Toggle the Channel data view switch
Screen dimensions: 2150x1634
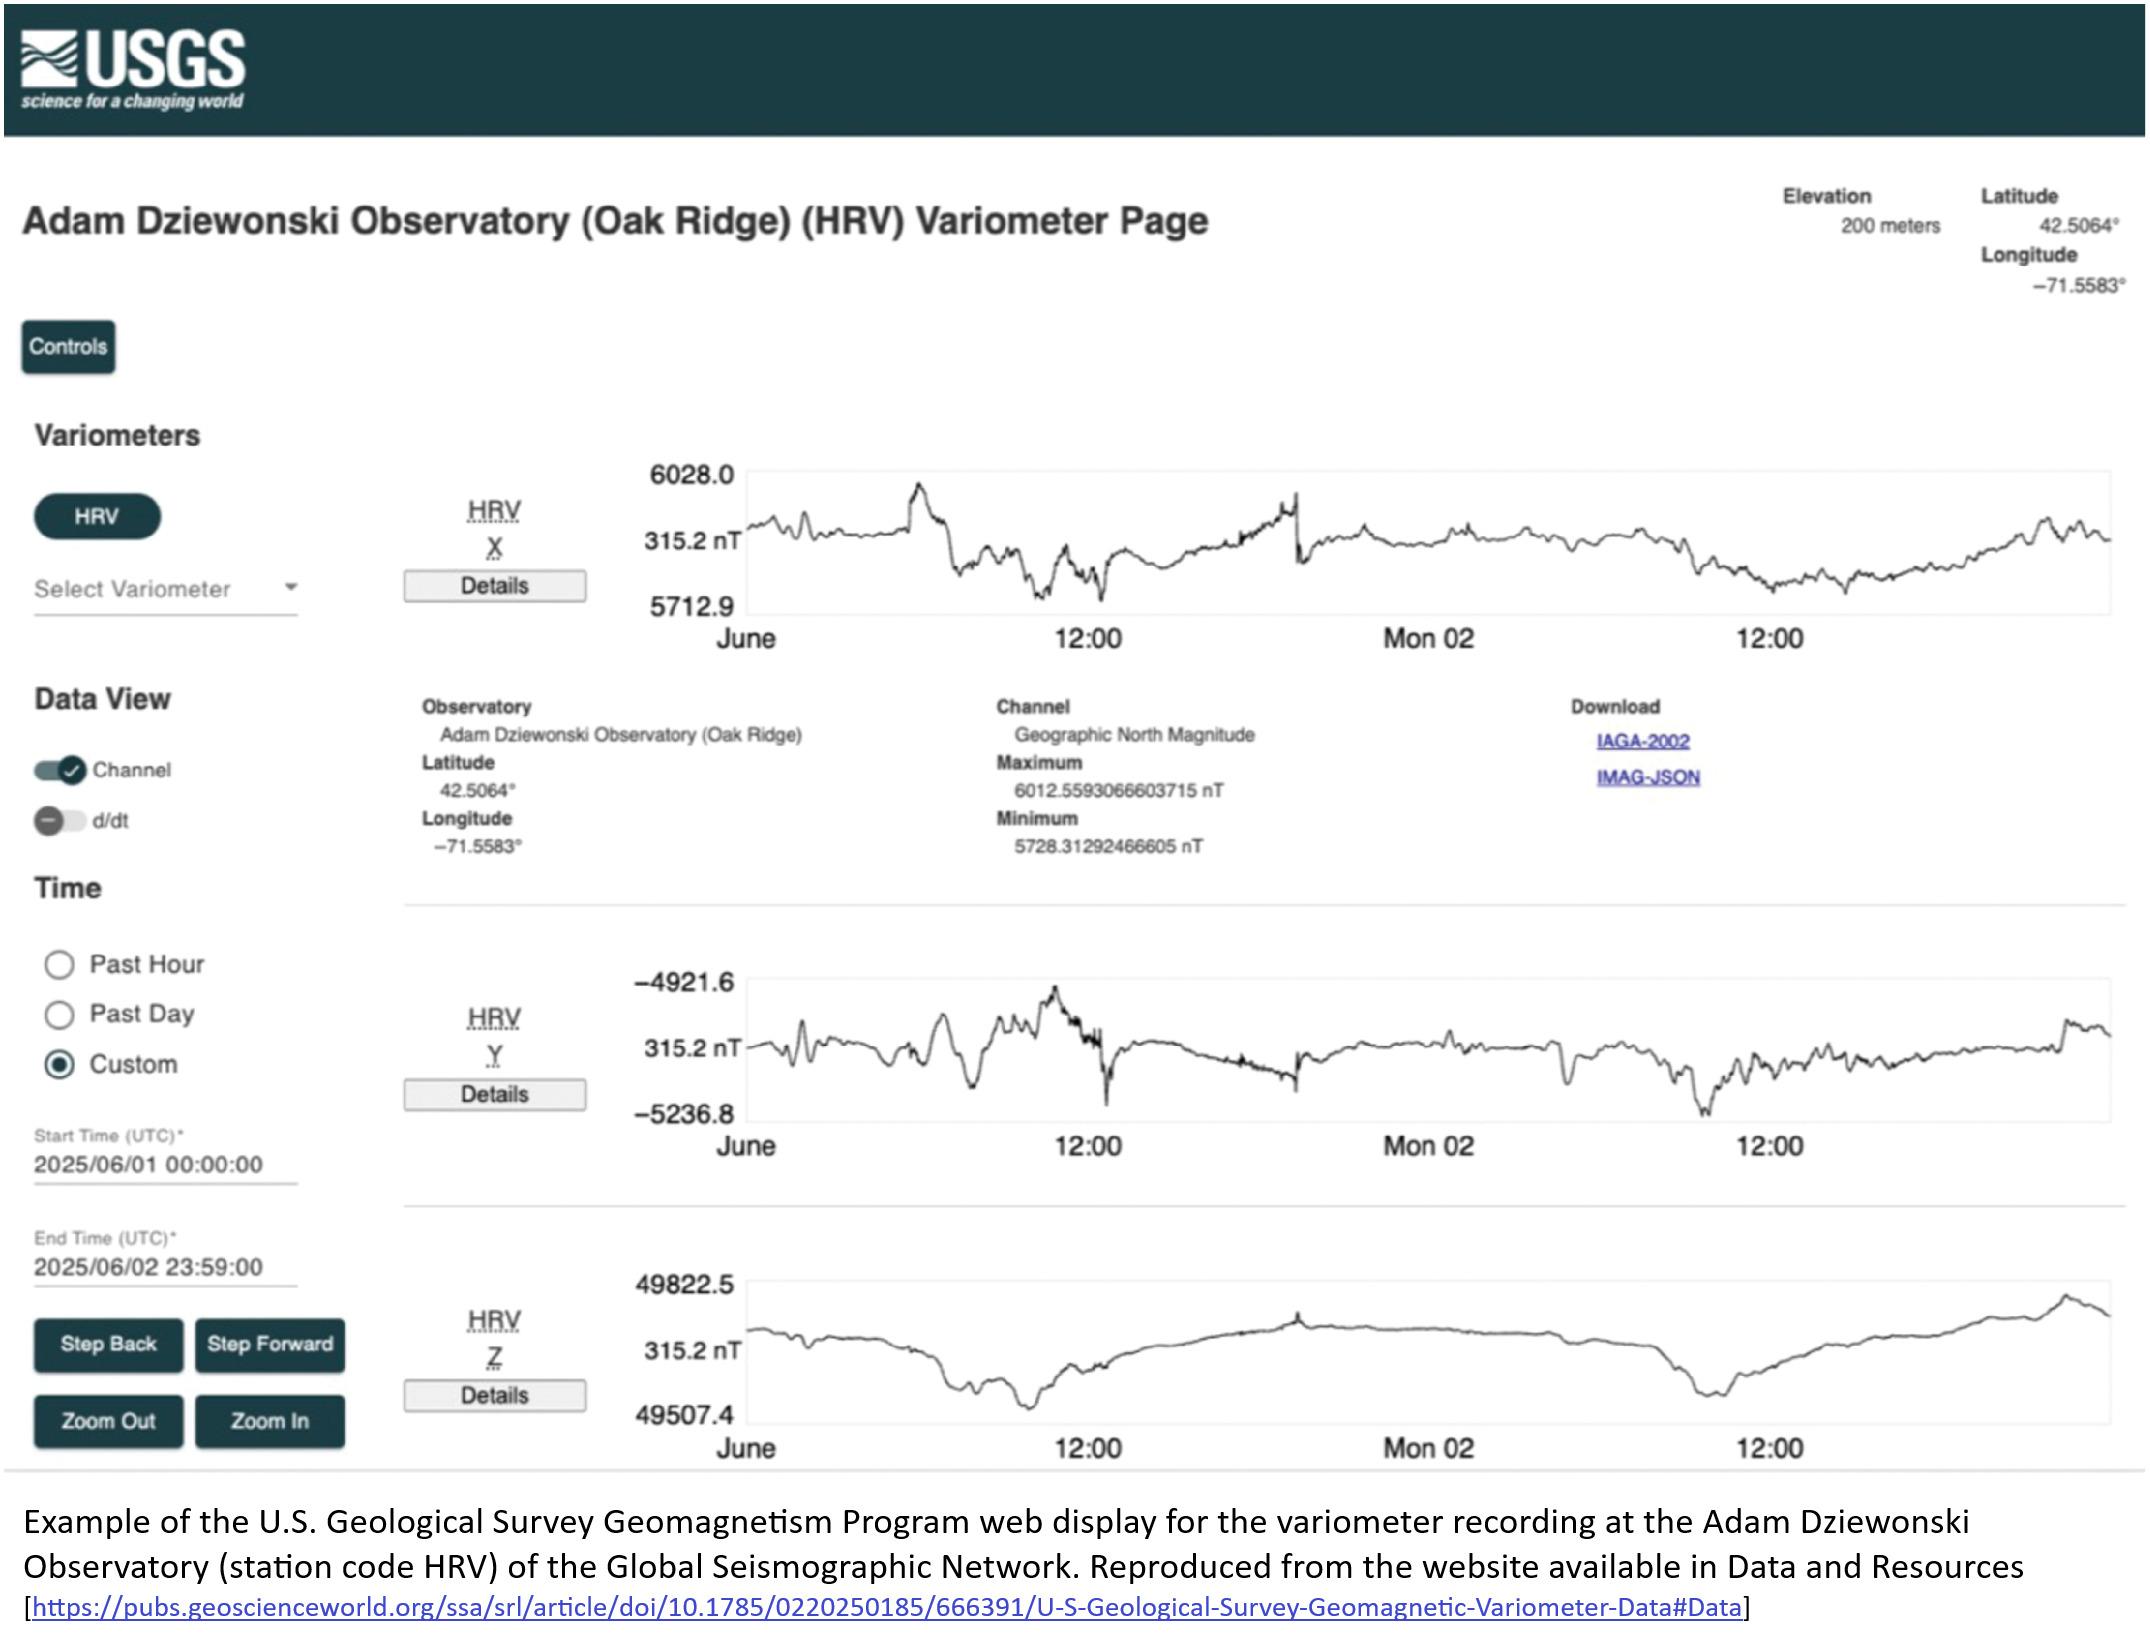(x=61, y=770)
